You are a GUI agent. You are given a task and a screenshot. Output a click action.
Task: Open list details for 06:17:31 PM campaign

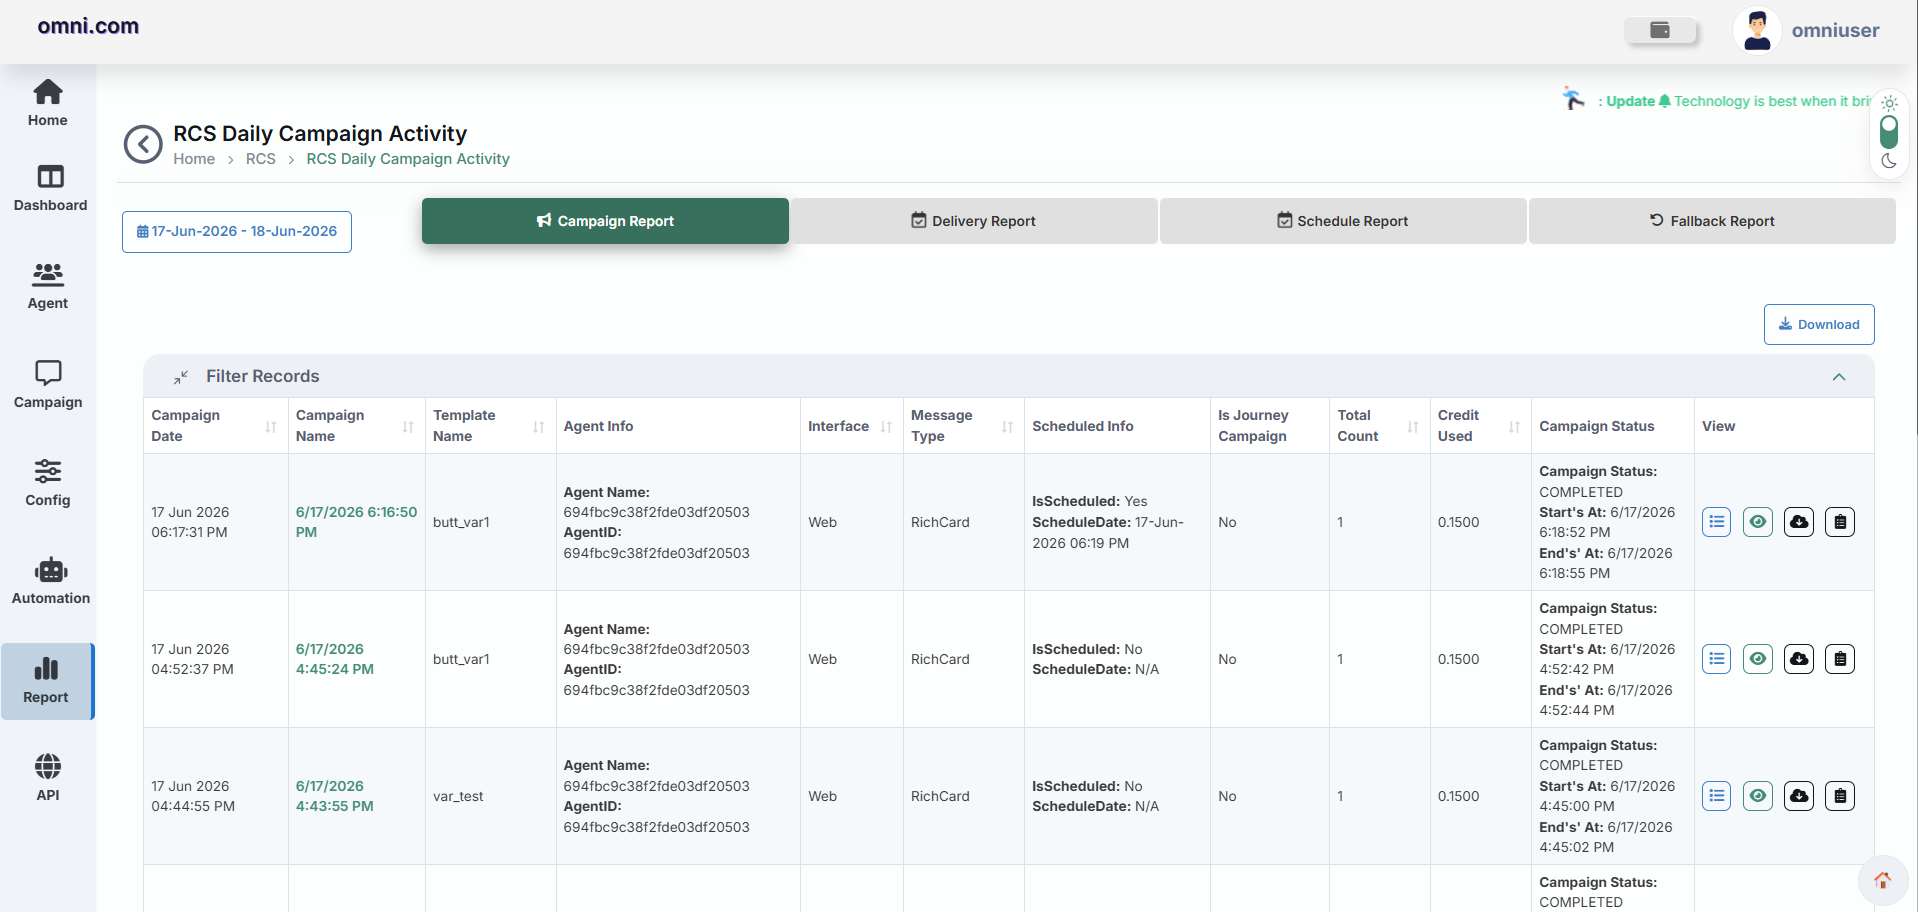coord(1717,522)
